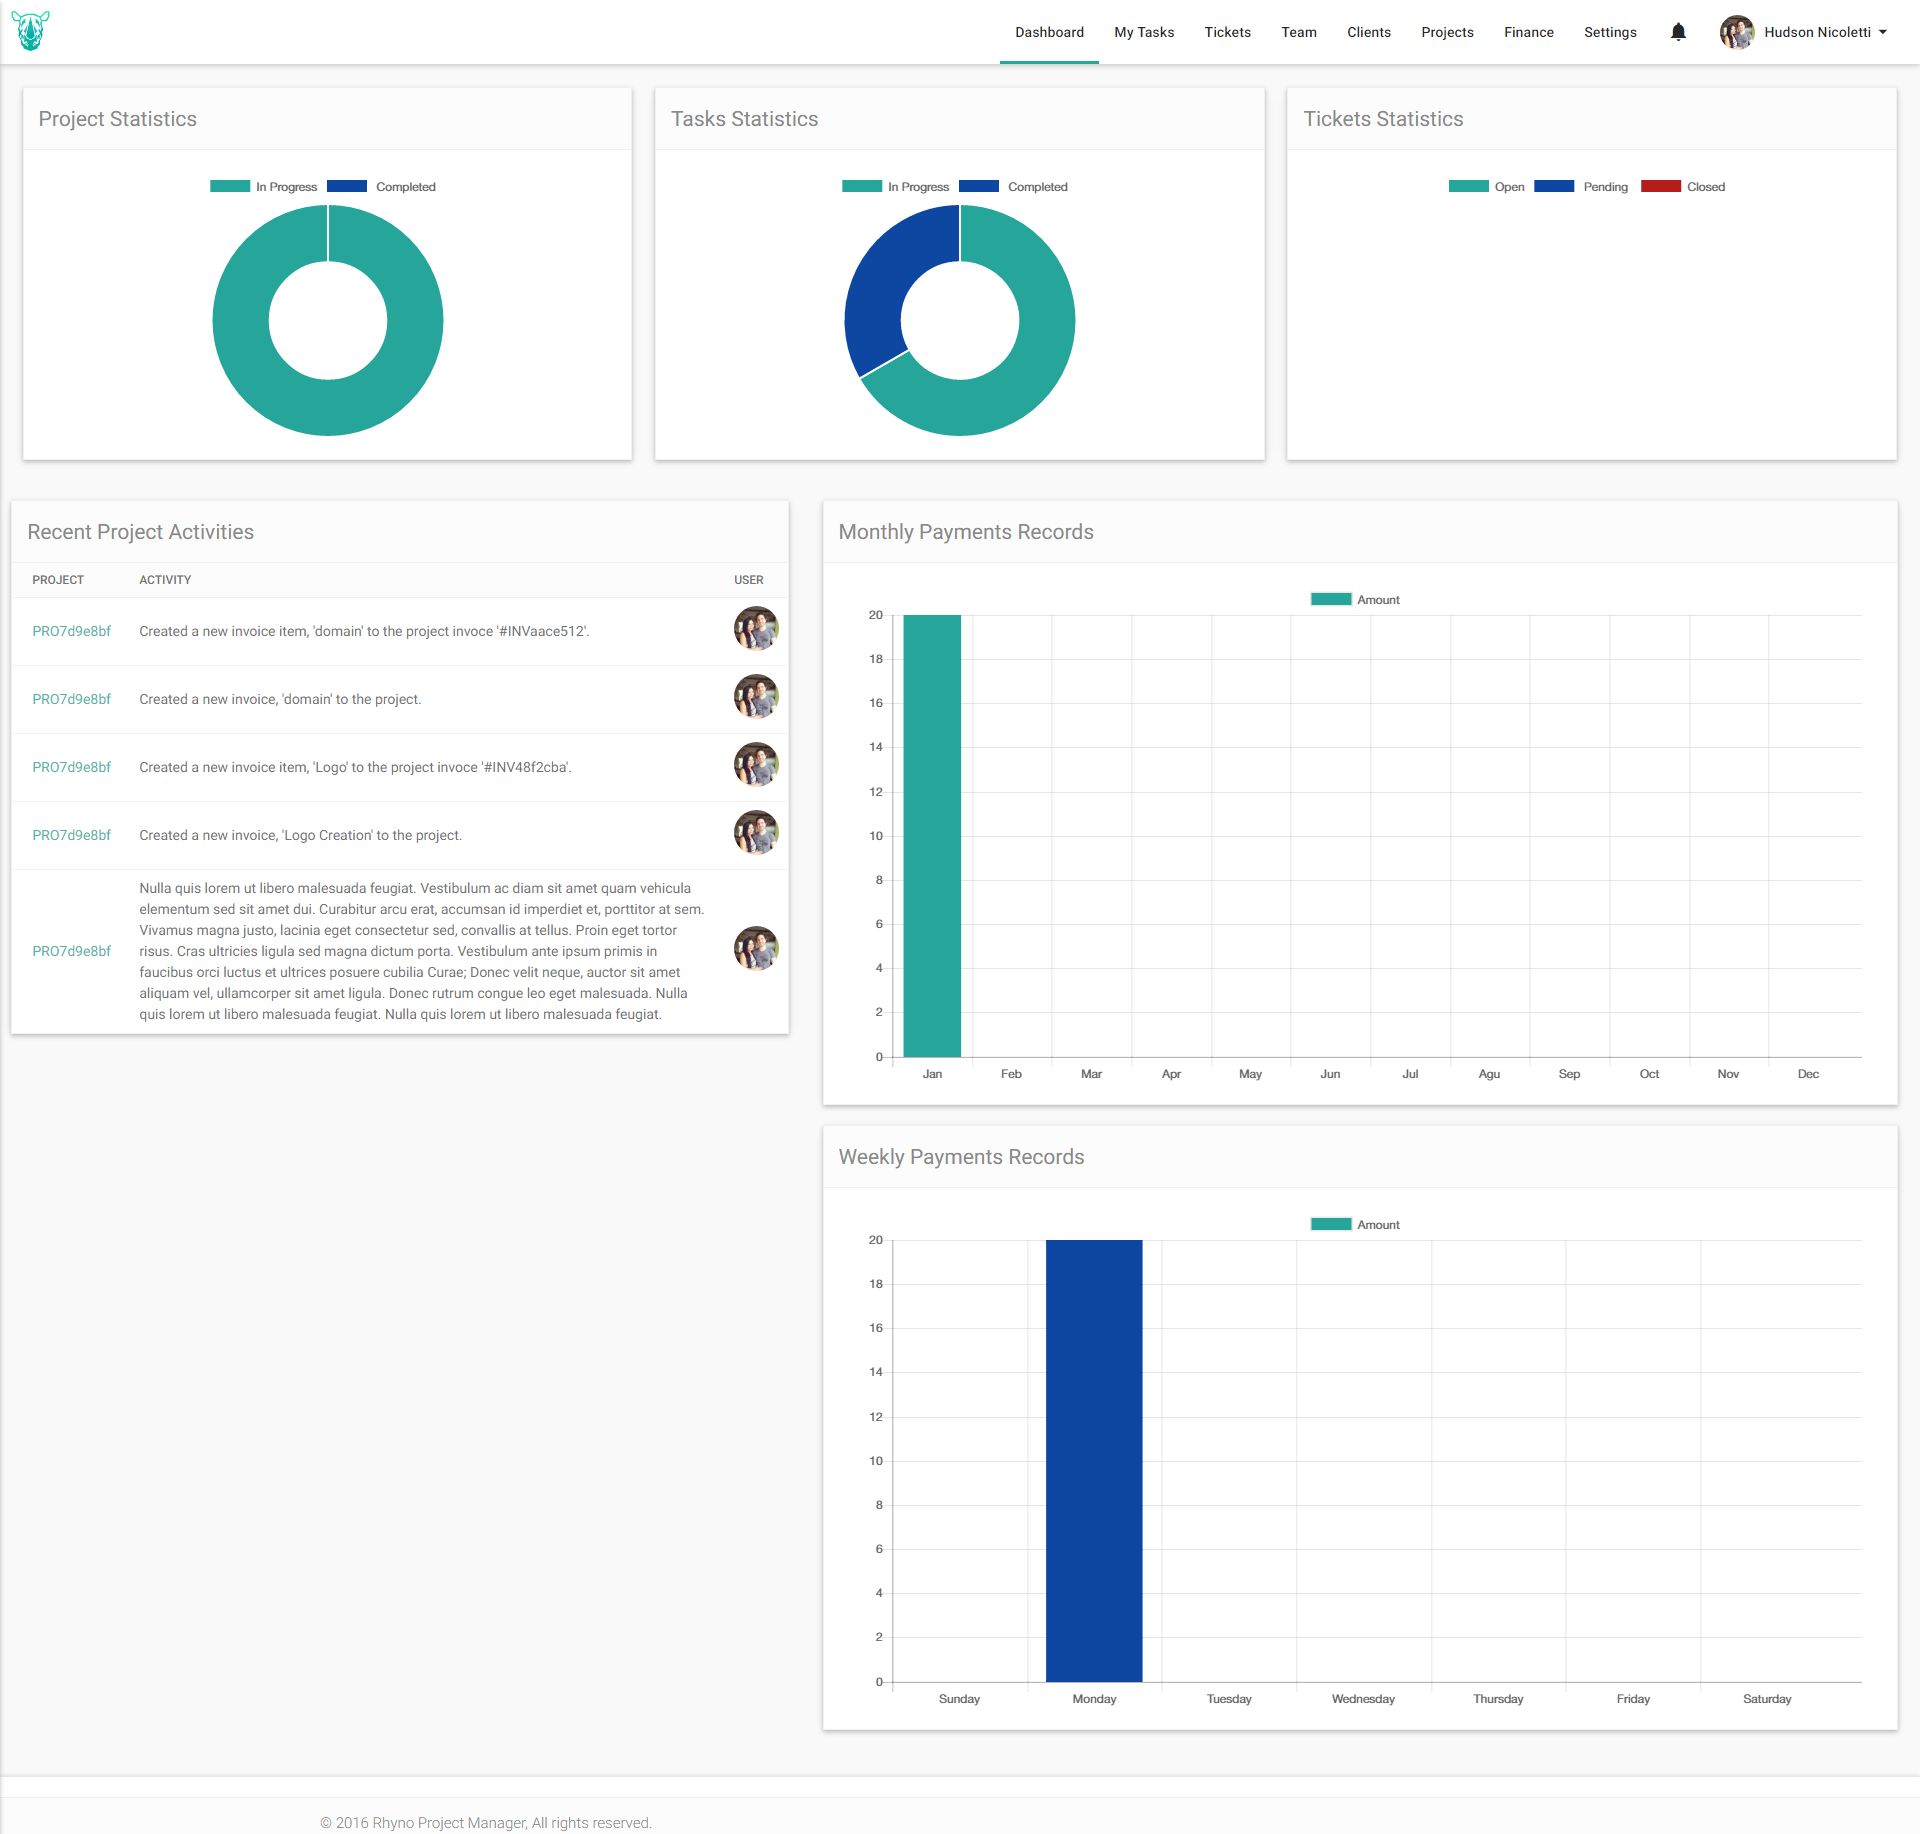1920x1834 pixels.
Task: Open the My Tasks menu item
Action: [x=1144, y=32]
